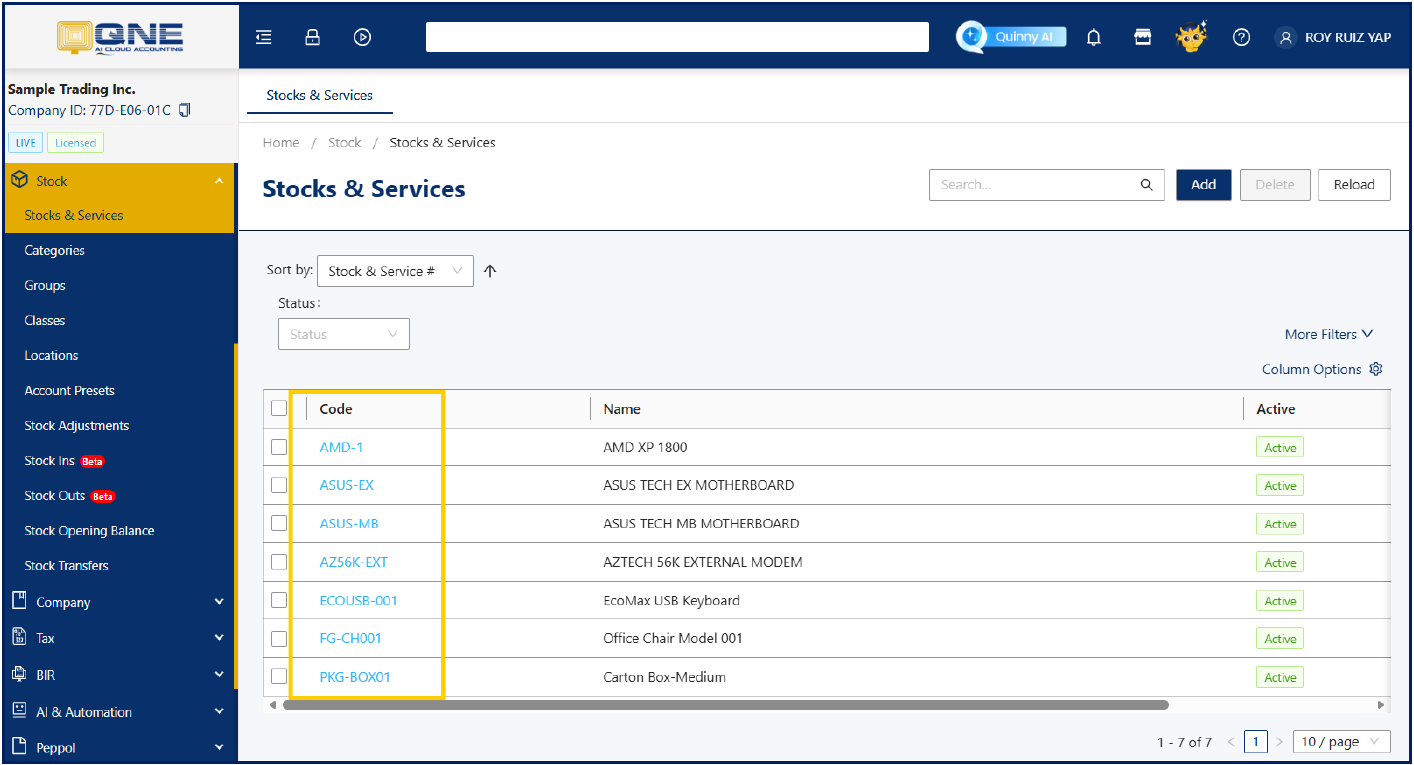Click the QNE logo

point(119,36)
